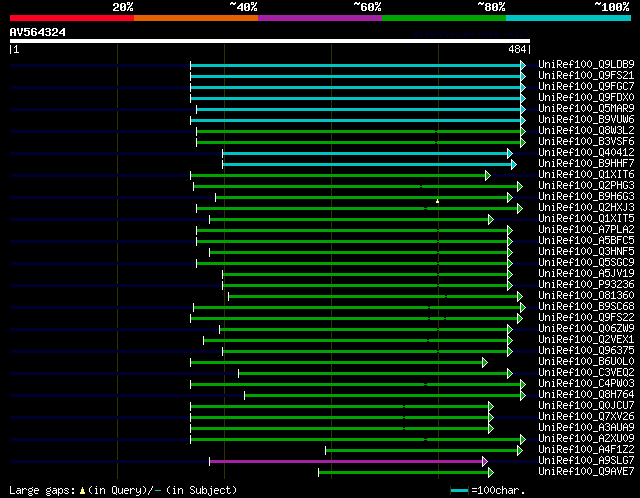Click the UniRef100_C4PW03 label
Screen dimensions: 640x498
(586, 384)
